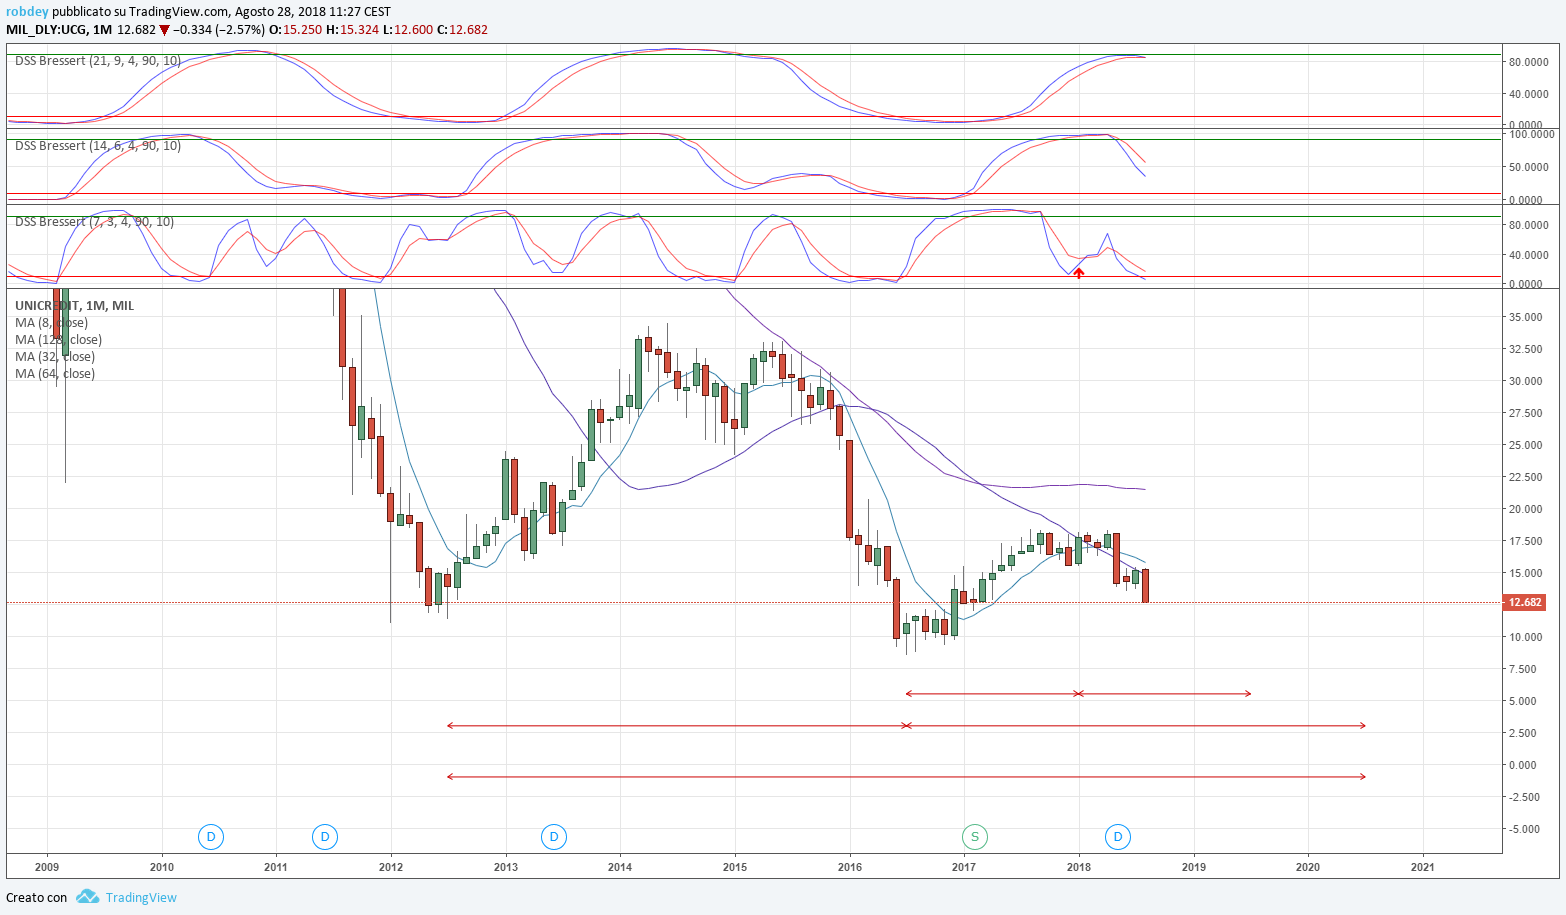Click the MA (8, close) legend entry
This screenshot has height=915, width=1566.
tap(52, 323)
